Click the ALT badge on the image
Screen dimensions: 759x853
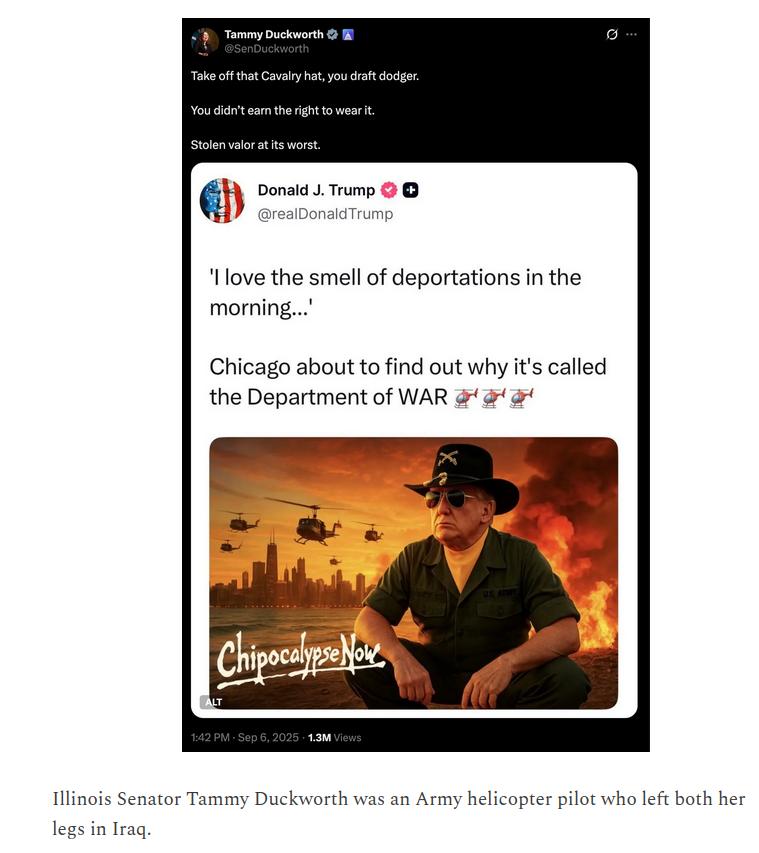pyautogui.click(x=212, y=702)
